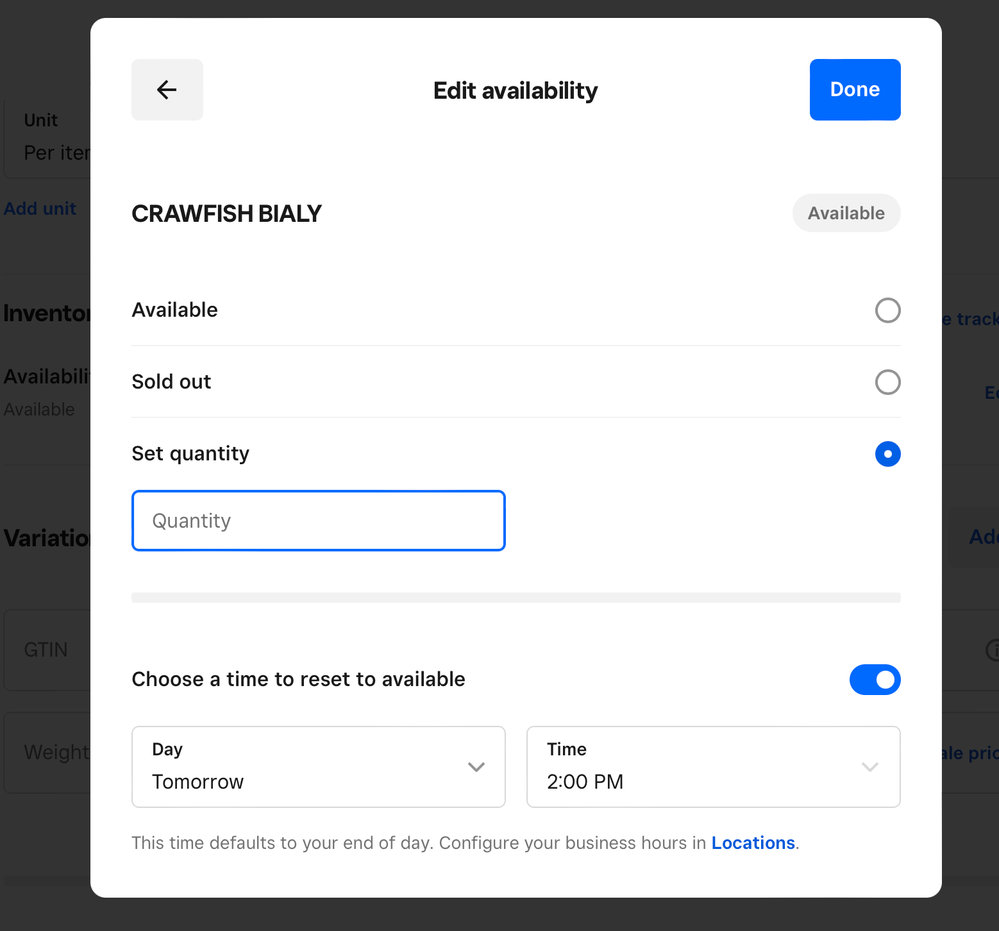
Task: Click the gray Available status badge
Action: (x=846, y=213)
